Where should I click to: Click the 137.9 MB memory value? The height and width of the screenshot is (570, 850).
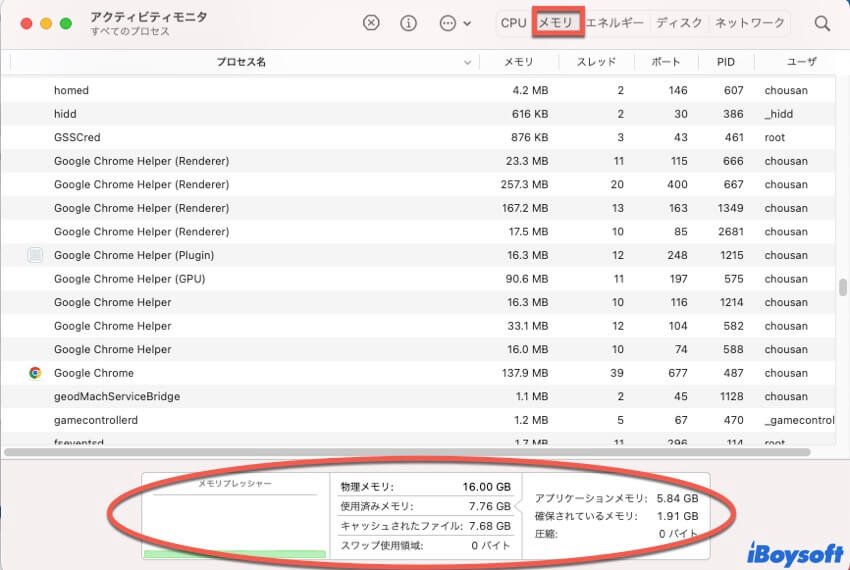click(x=525, y=373)
